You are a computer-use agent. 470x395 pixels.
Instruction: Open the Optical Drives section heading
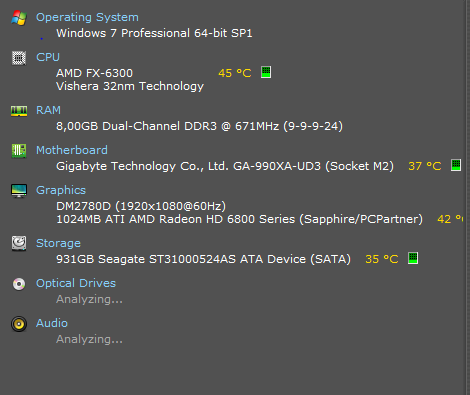point(76,283)
